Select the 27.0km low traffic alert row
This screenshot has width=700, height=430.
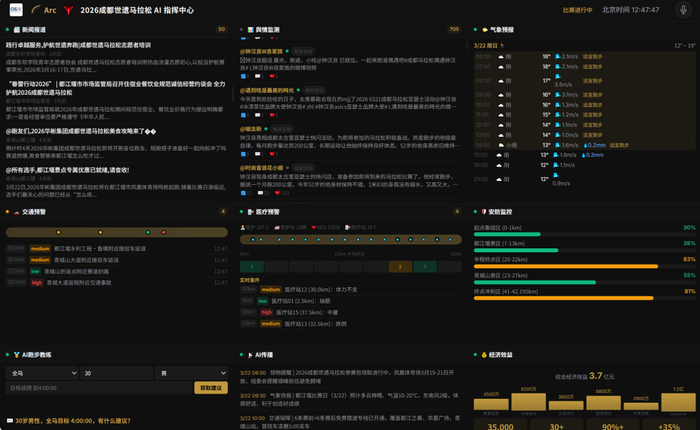point(117,271)
